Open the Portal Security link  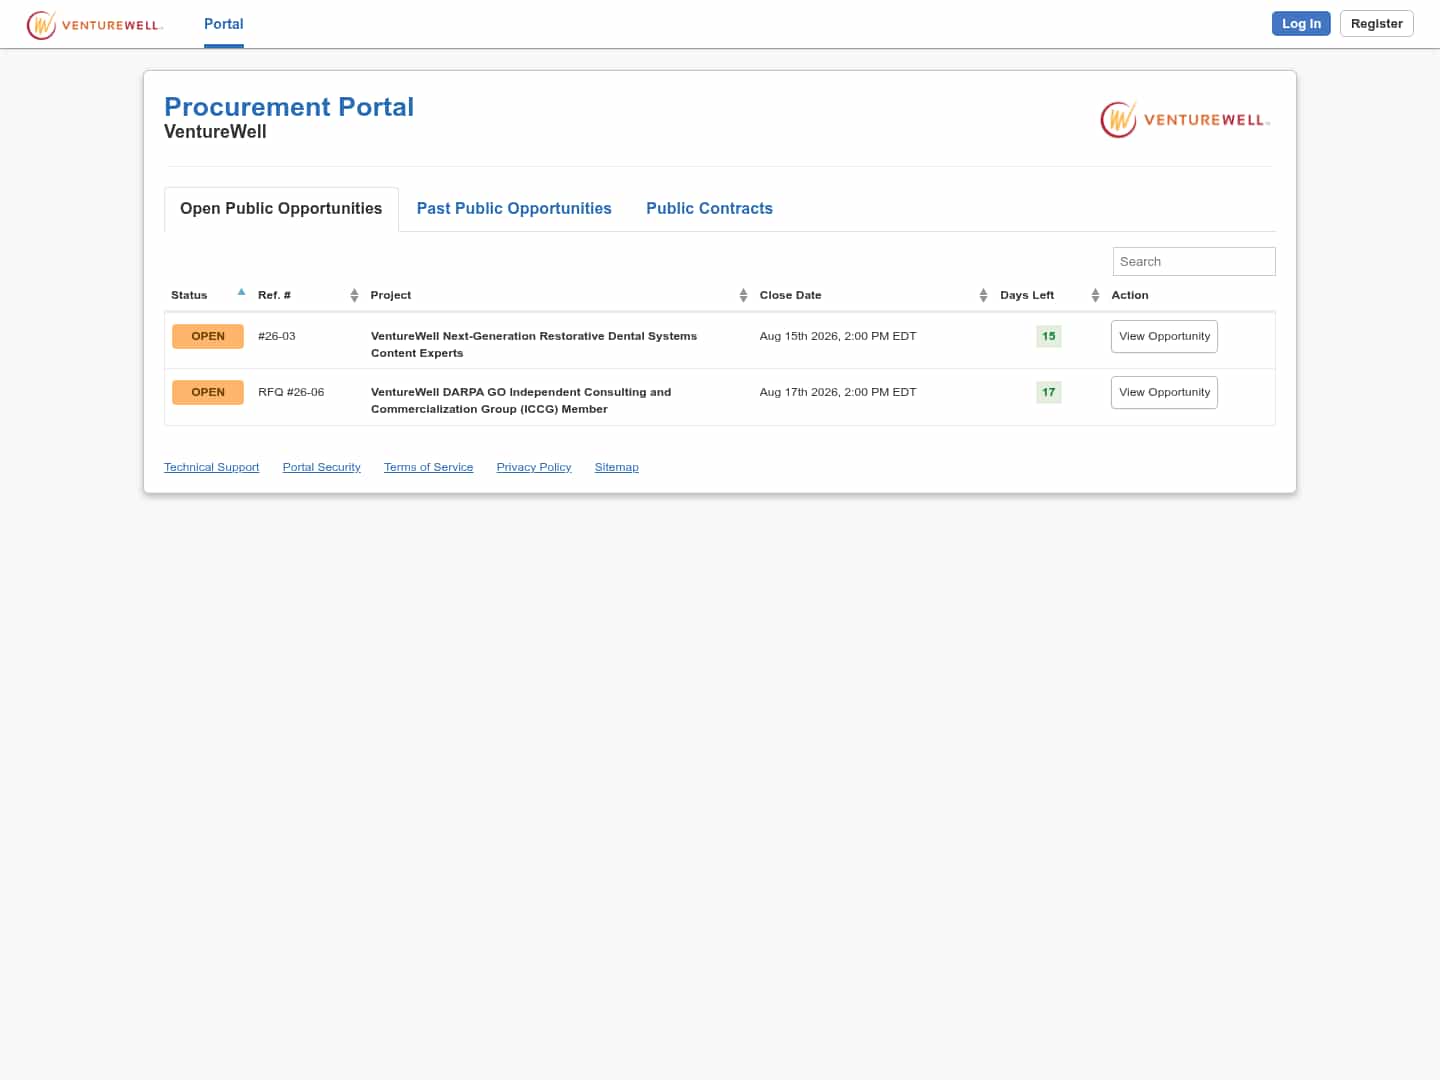coord(321,468)
